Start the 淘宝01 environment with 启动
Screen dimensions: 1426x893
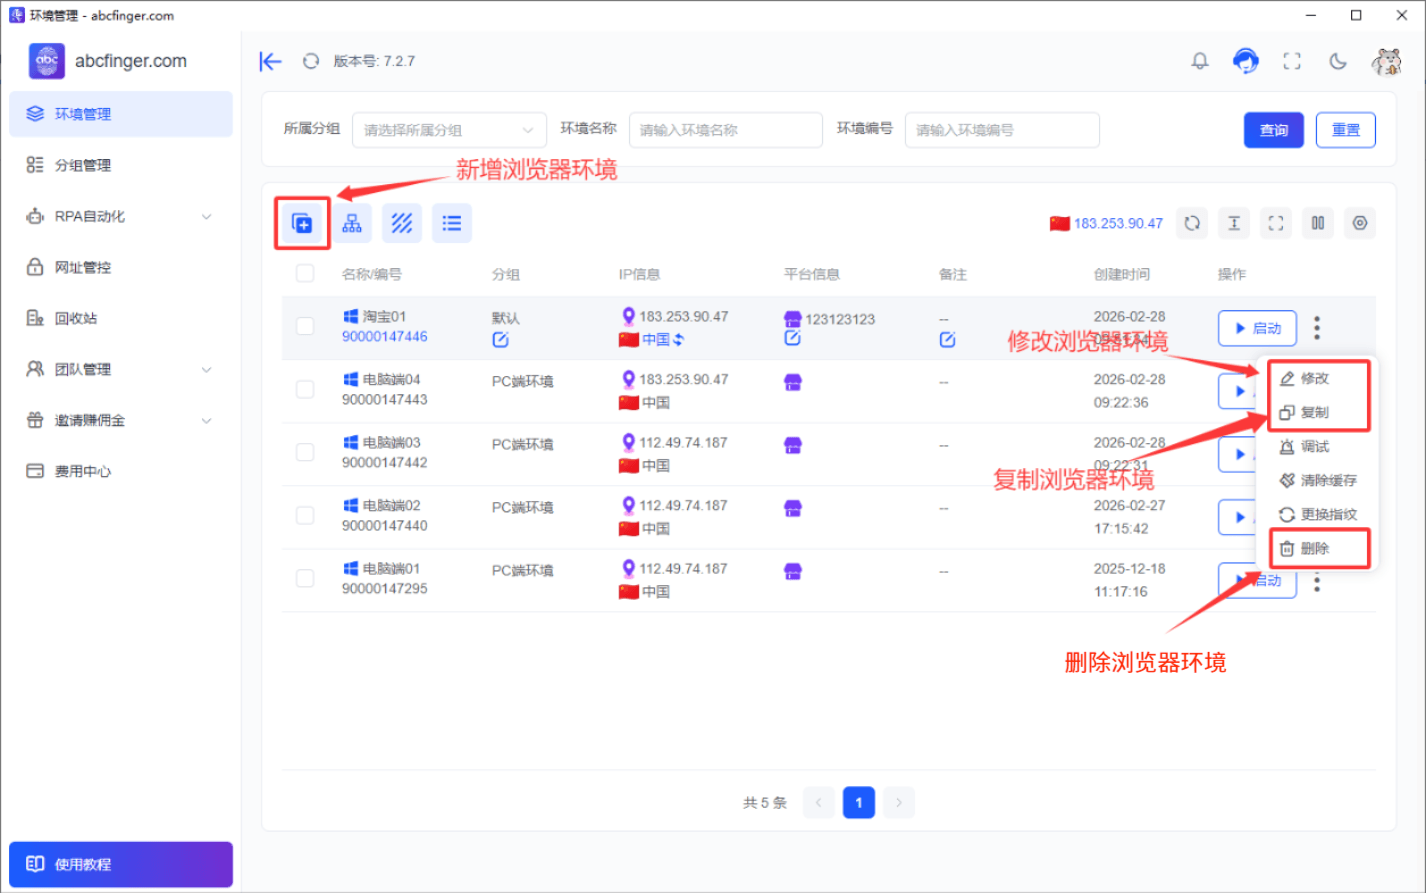click(x=1257, y=328)
